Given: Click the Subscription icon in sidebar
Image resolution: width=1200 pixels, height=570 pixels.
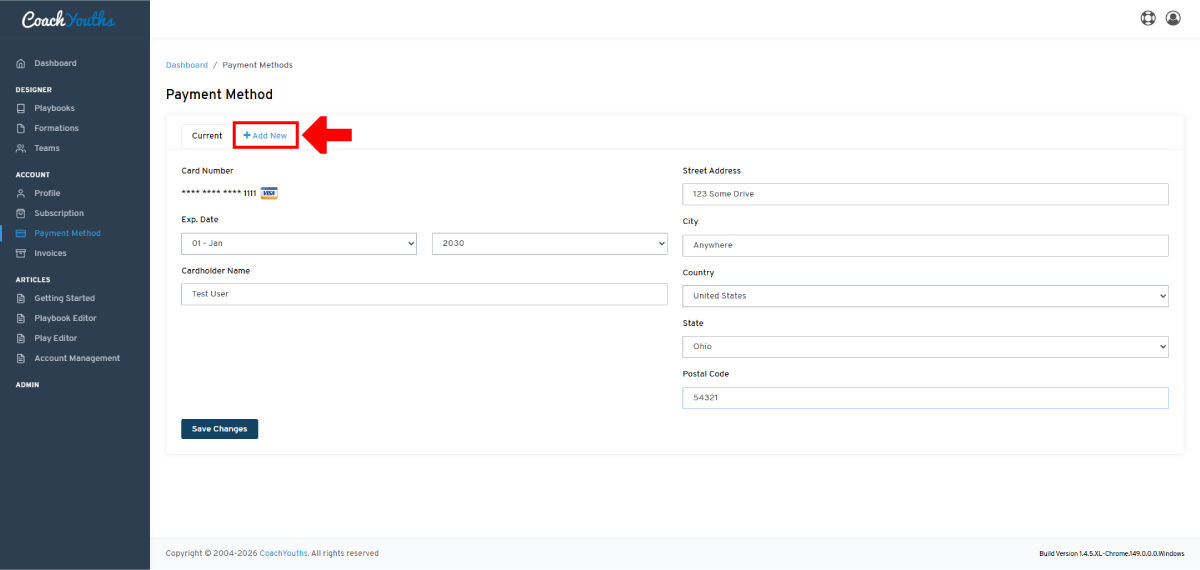Looking at the screenshot, I should 21,213.
